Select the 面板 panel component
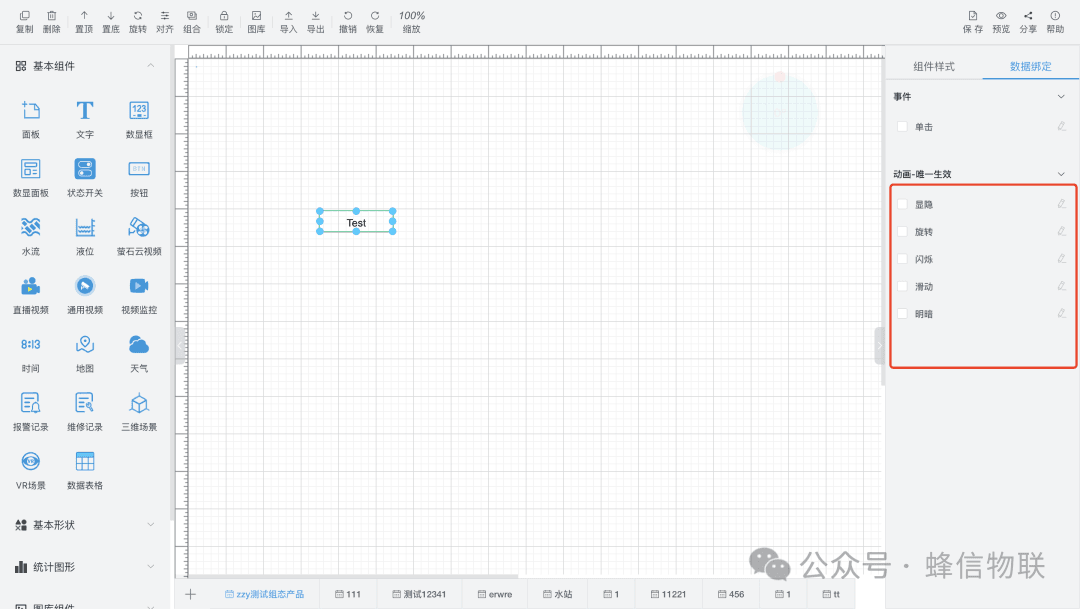This screenshot has width=1080, height=609. [x=31, y=119]
